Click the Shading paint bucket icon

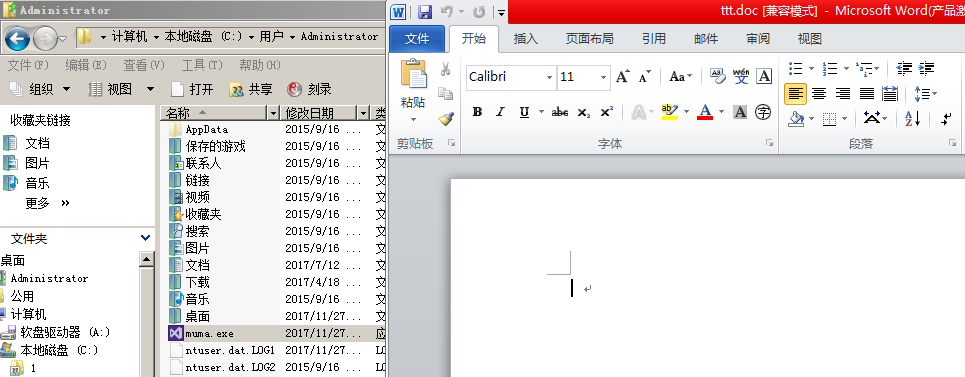pos(796,118)
